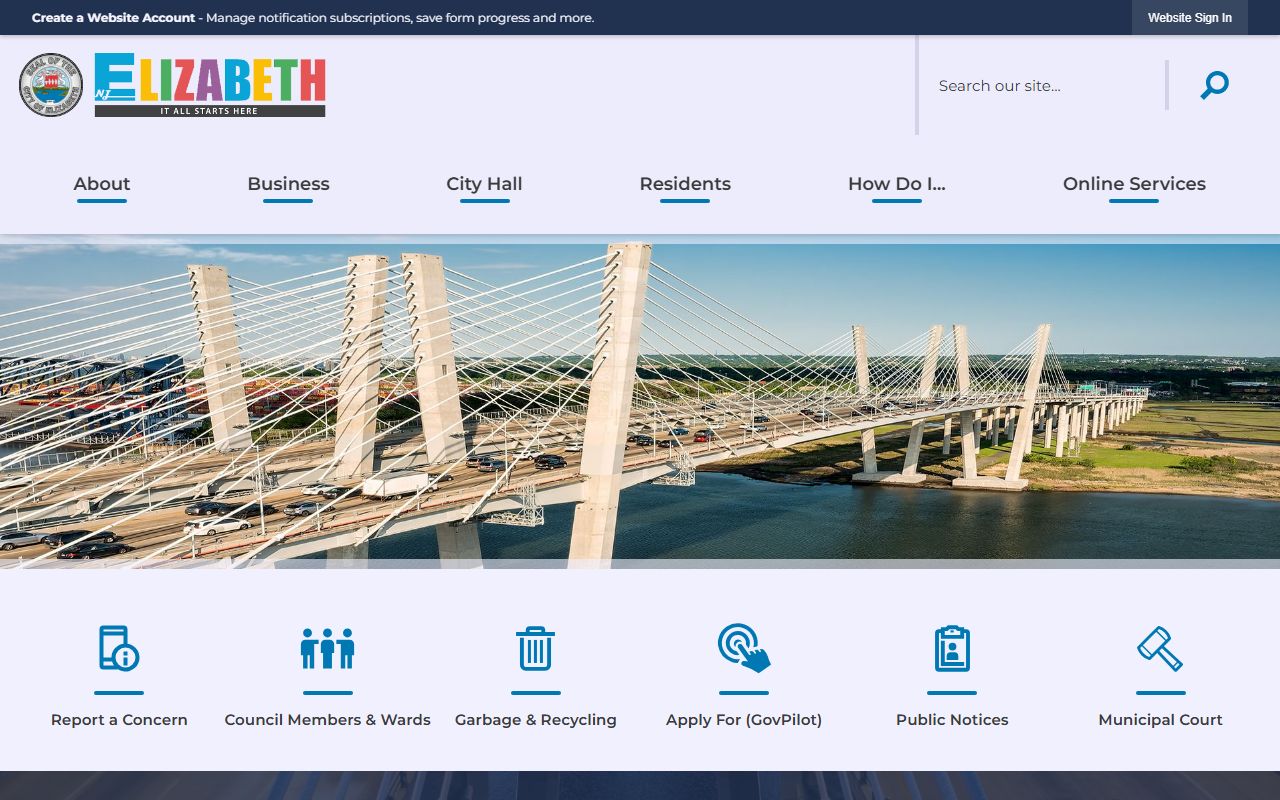Click the Municipal Court text link

[1160, 720]
